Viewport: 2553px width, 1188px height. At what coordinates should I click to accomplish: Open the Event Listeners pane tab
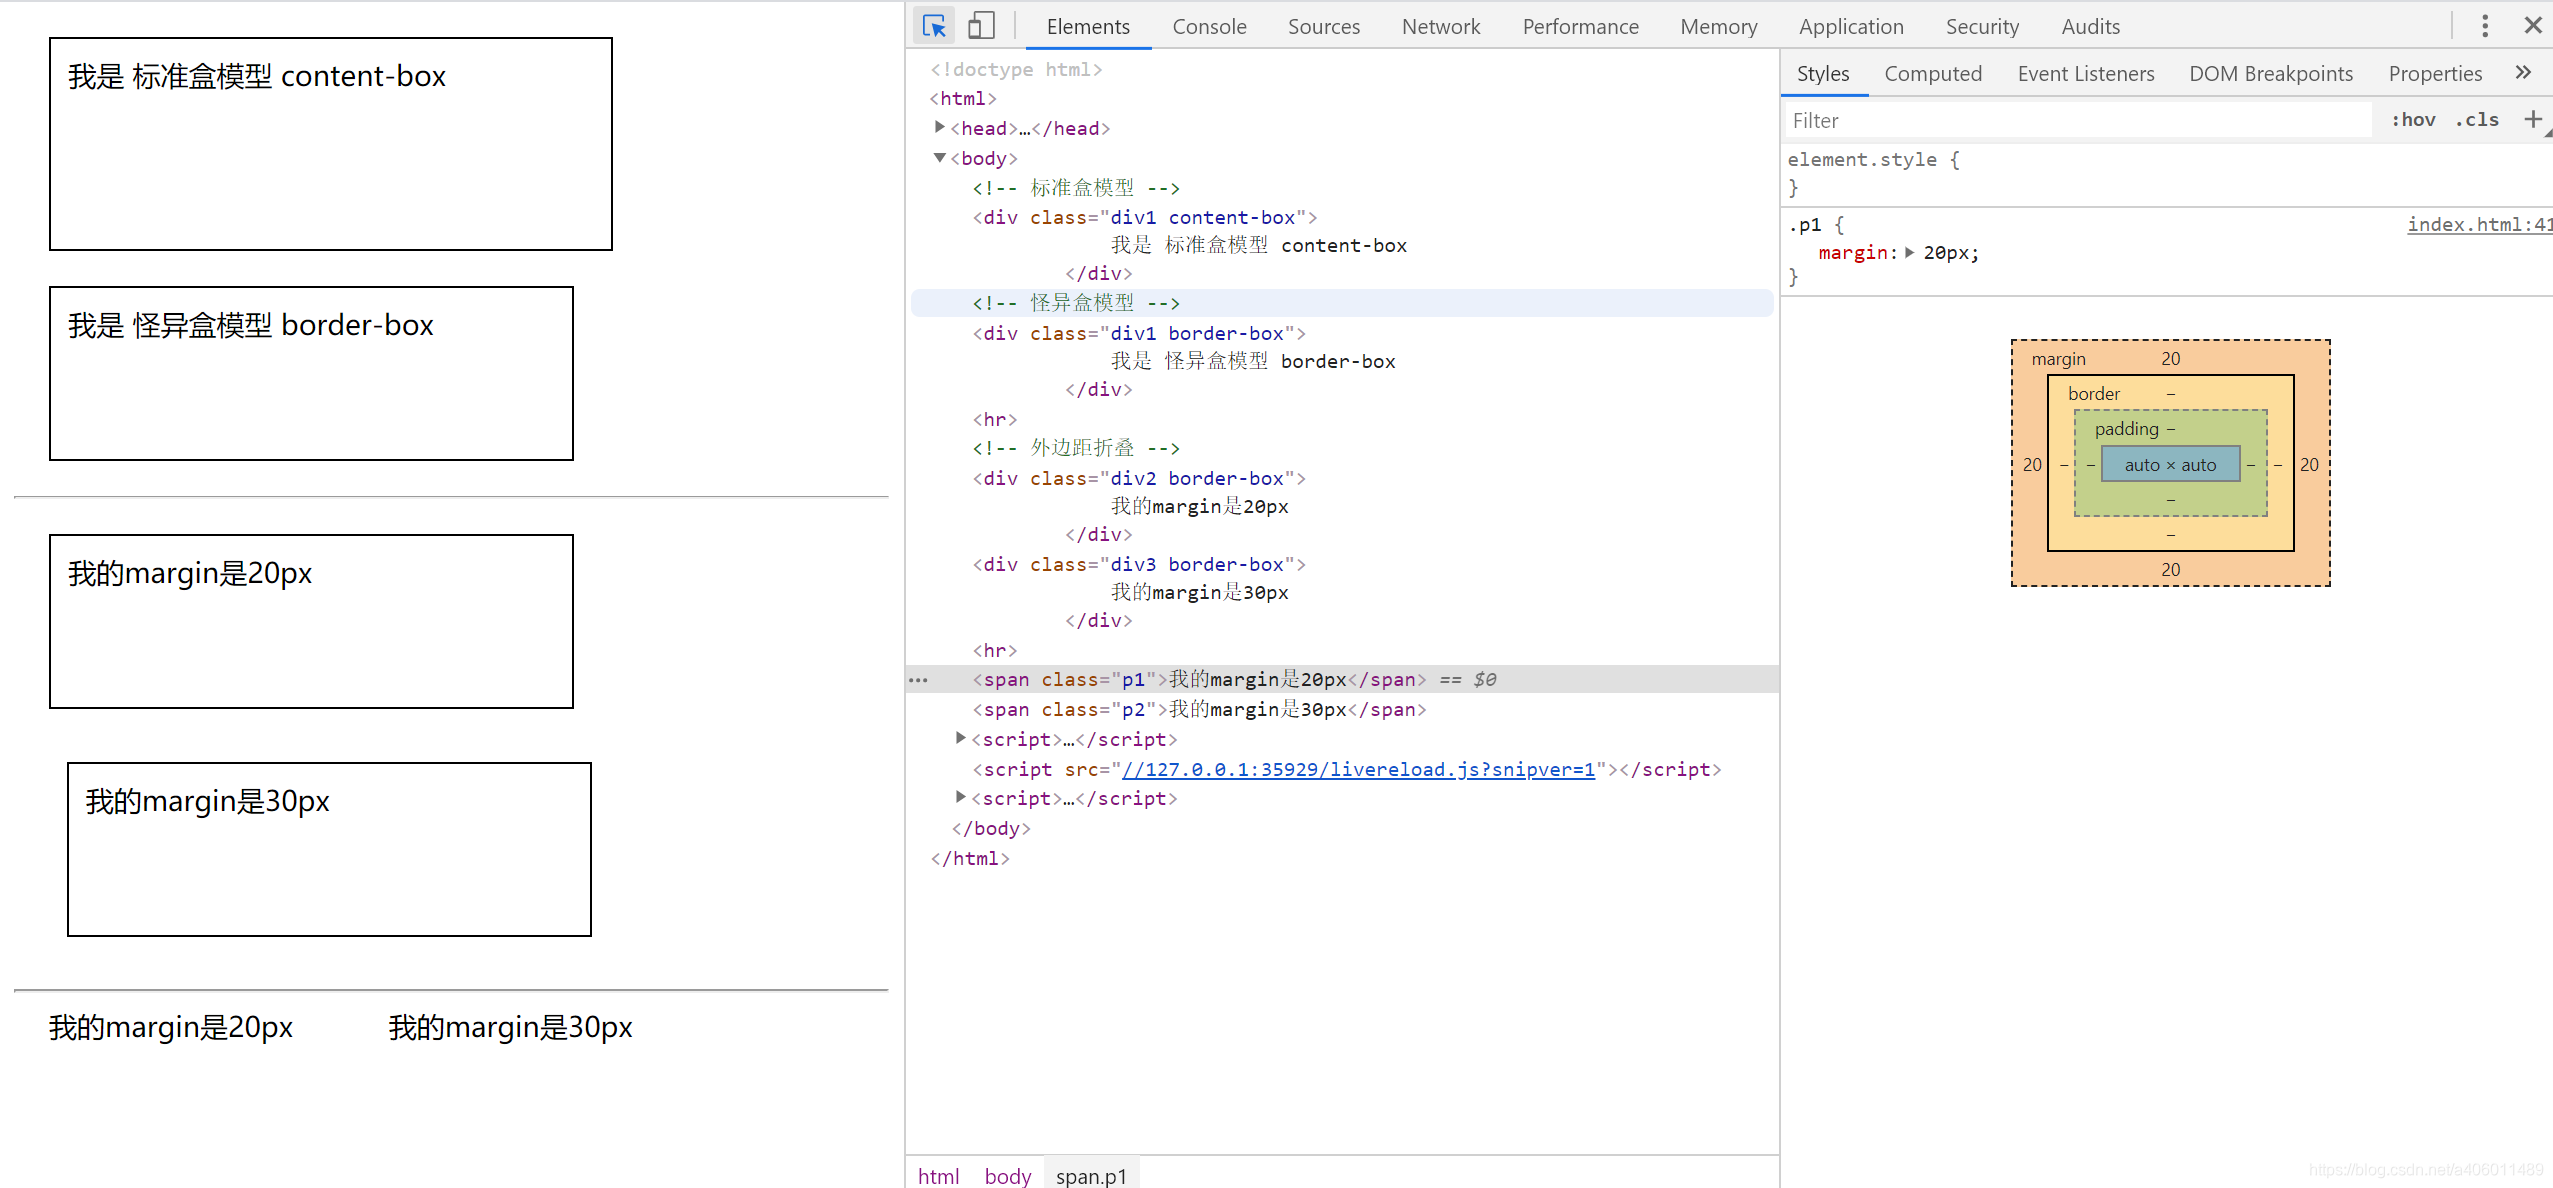coord(2086,74)
